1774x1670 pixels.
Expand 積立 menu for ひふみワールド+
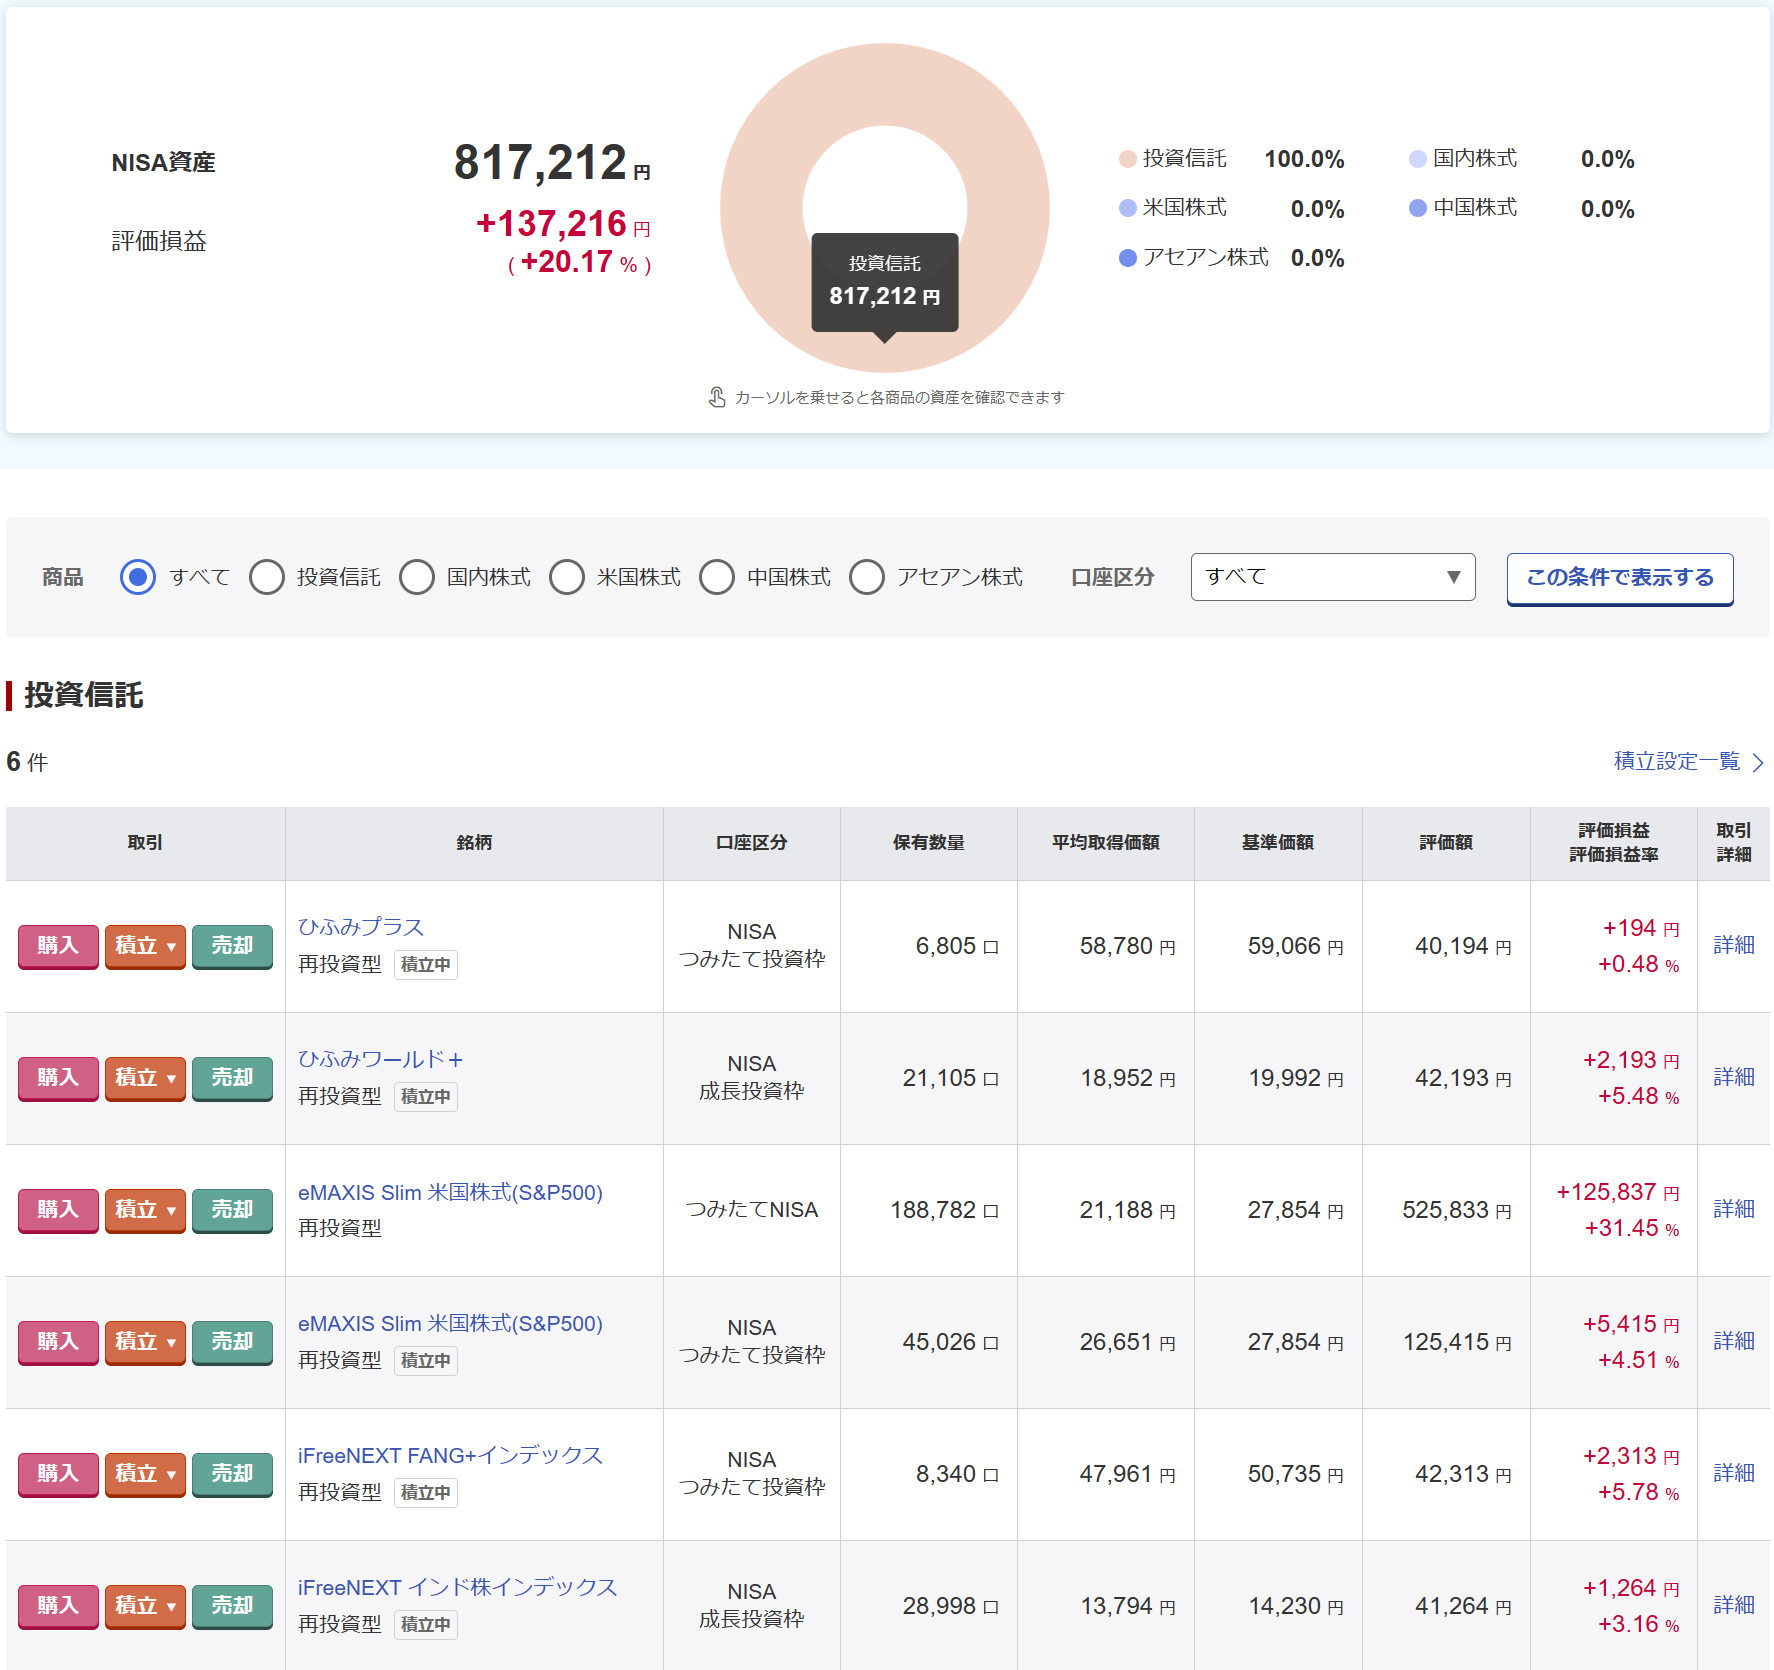145,1078
